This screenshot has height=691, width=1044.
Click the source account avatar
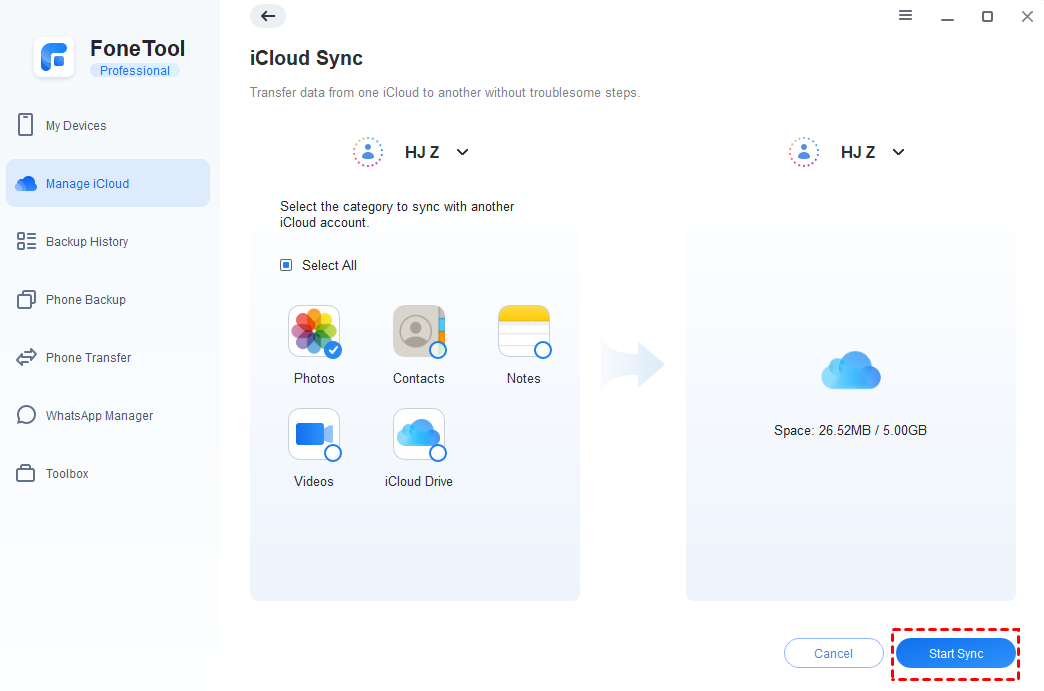pyautogui.click(x=367, y=151)
